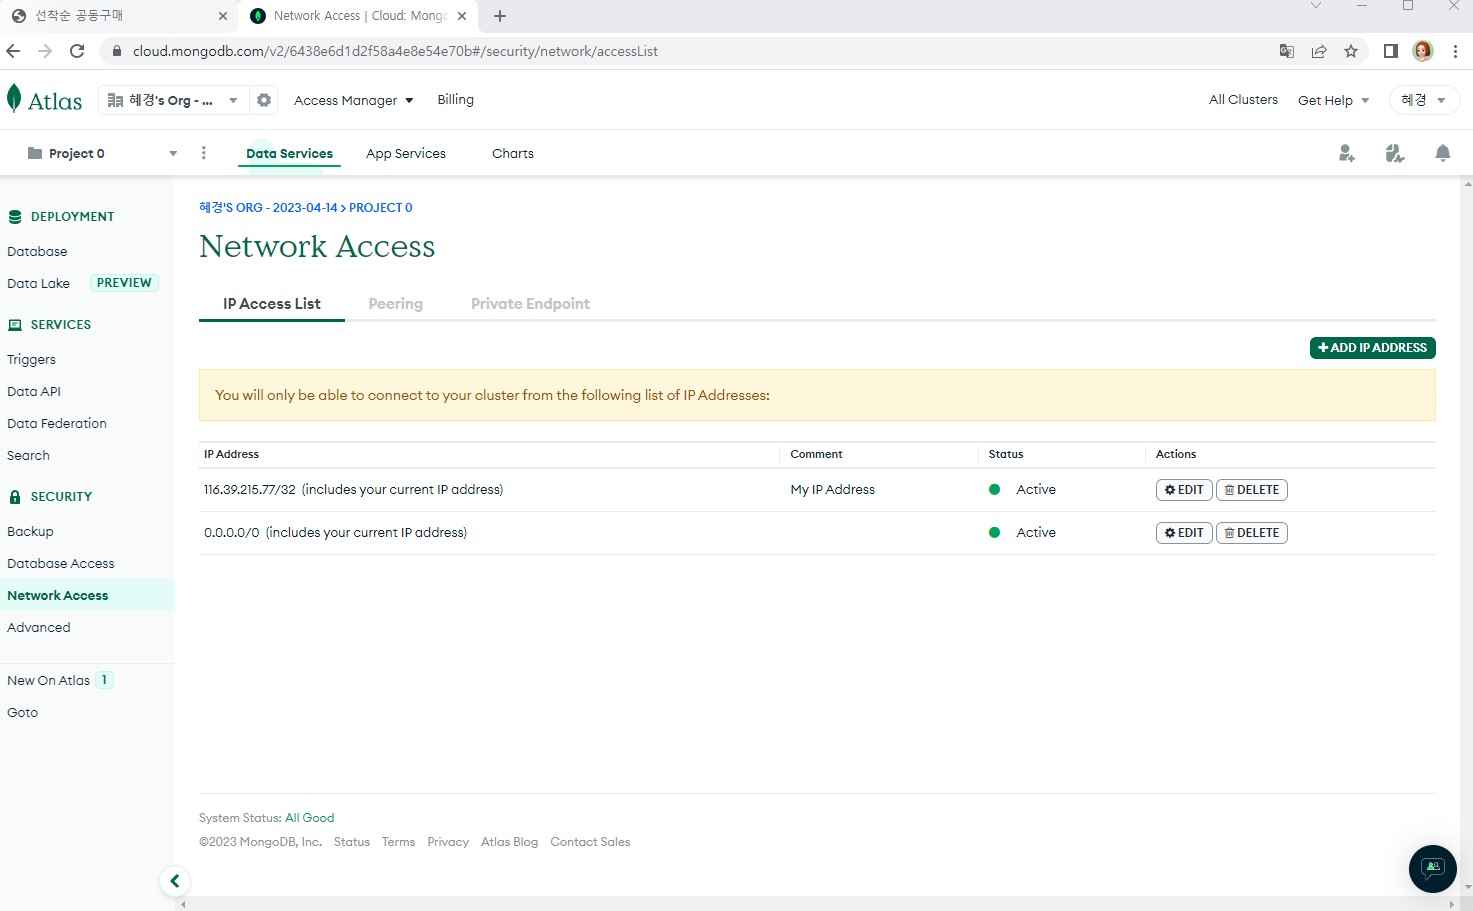Select the IP Access List tab
The width and height of the screenshot is (1473, 911).
click(x=272, y=304)
